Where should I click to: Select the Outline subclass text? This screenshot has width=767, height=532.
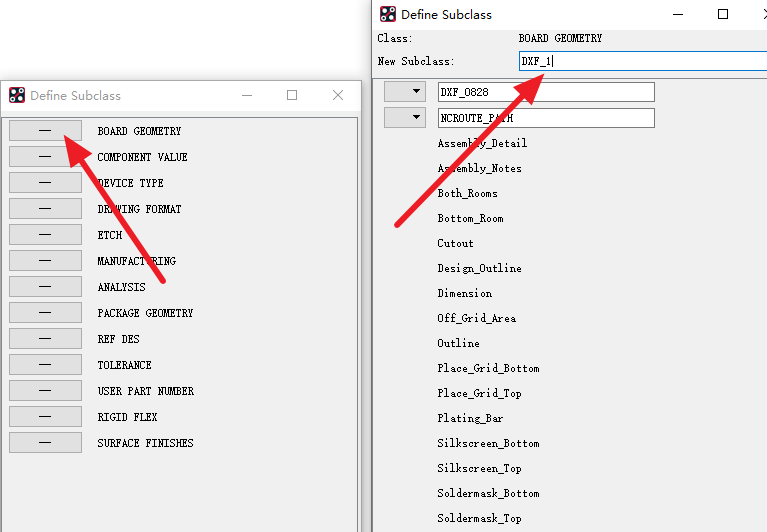(x=458, y=343)
